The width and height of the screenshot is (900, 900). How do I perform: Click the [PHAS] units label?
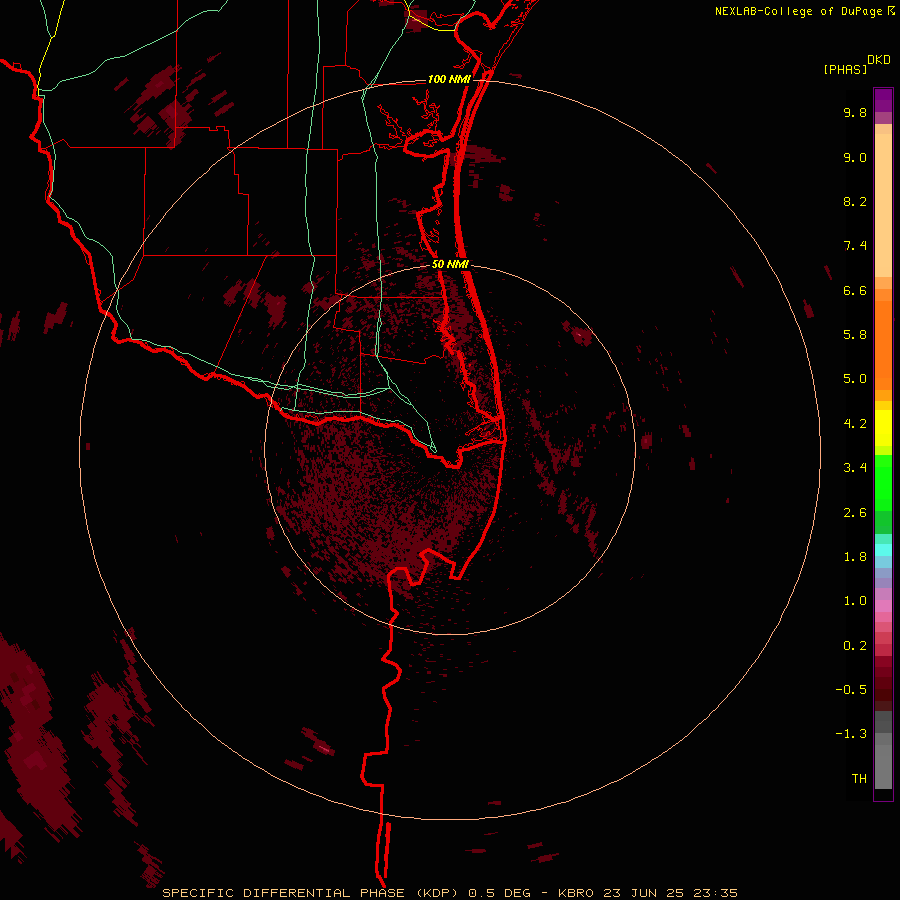pos(845,69)
